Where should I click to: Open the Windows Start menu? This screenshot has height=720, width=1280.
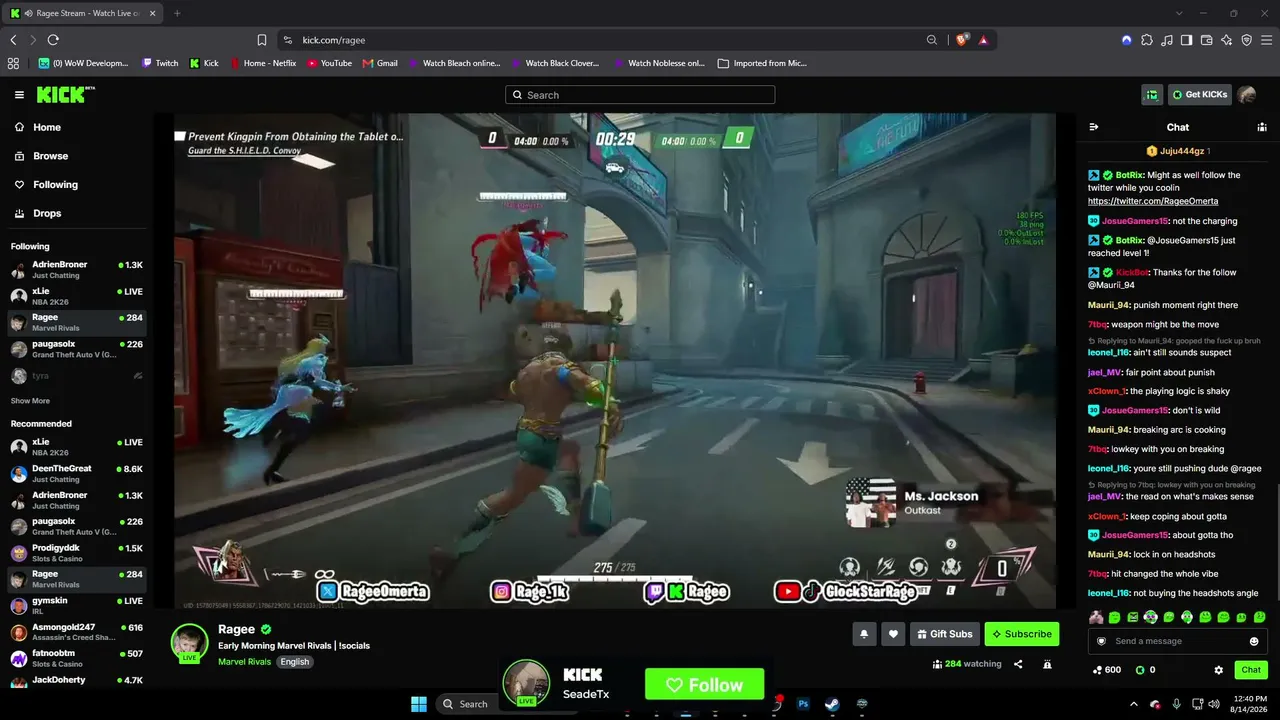tap(419, 704)
